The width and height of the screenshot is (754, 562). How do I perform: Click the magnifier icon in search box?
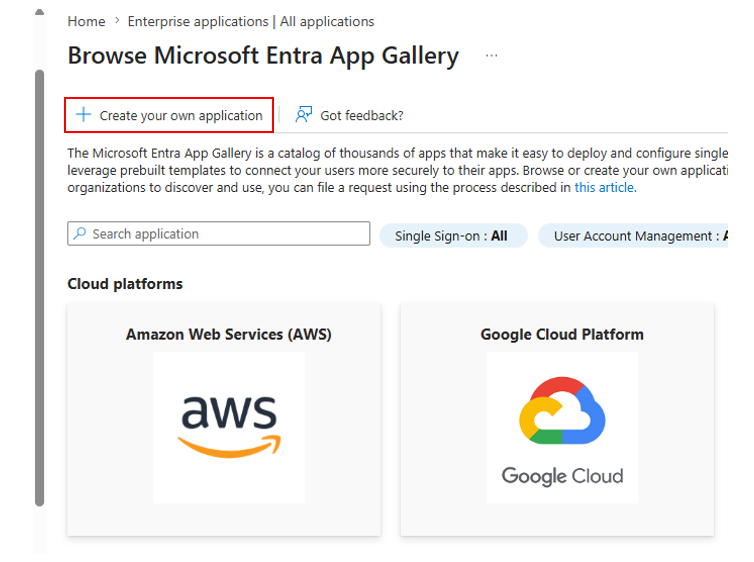click(80, 233)
